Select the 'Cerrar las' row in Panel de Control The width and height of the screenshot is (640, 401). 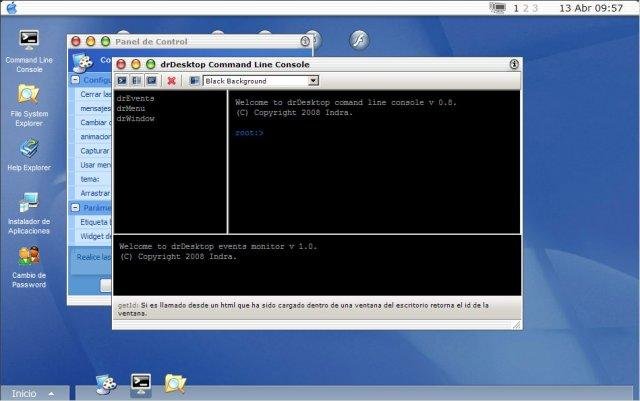tap(93, 94)
